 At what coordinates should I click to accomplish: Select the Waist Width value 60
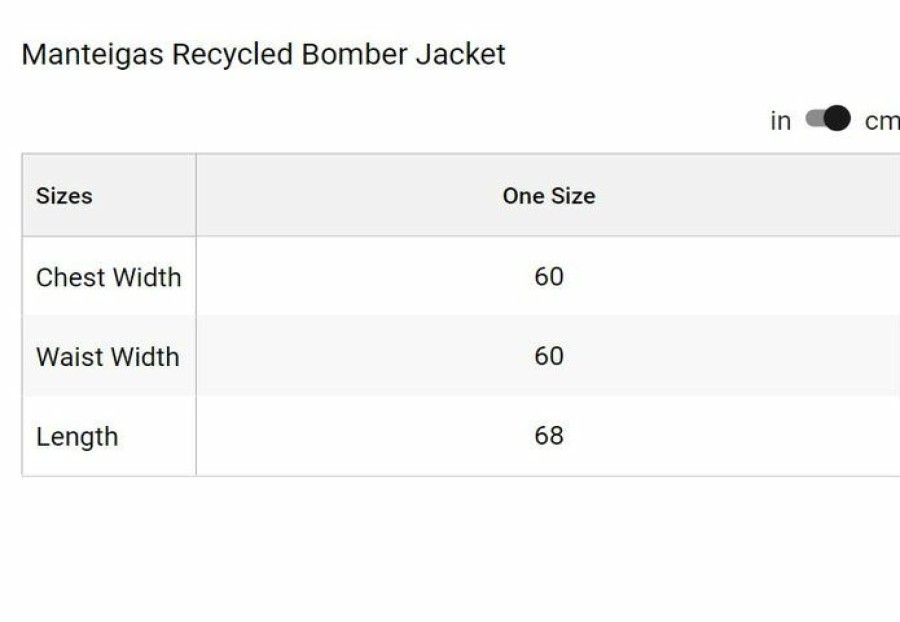(549, 356)
